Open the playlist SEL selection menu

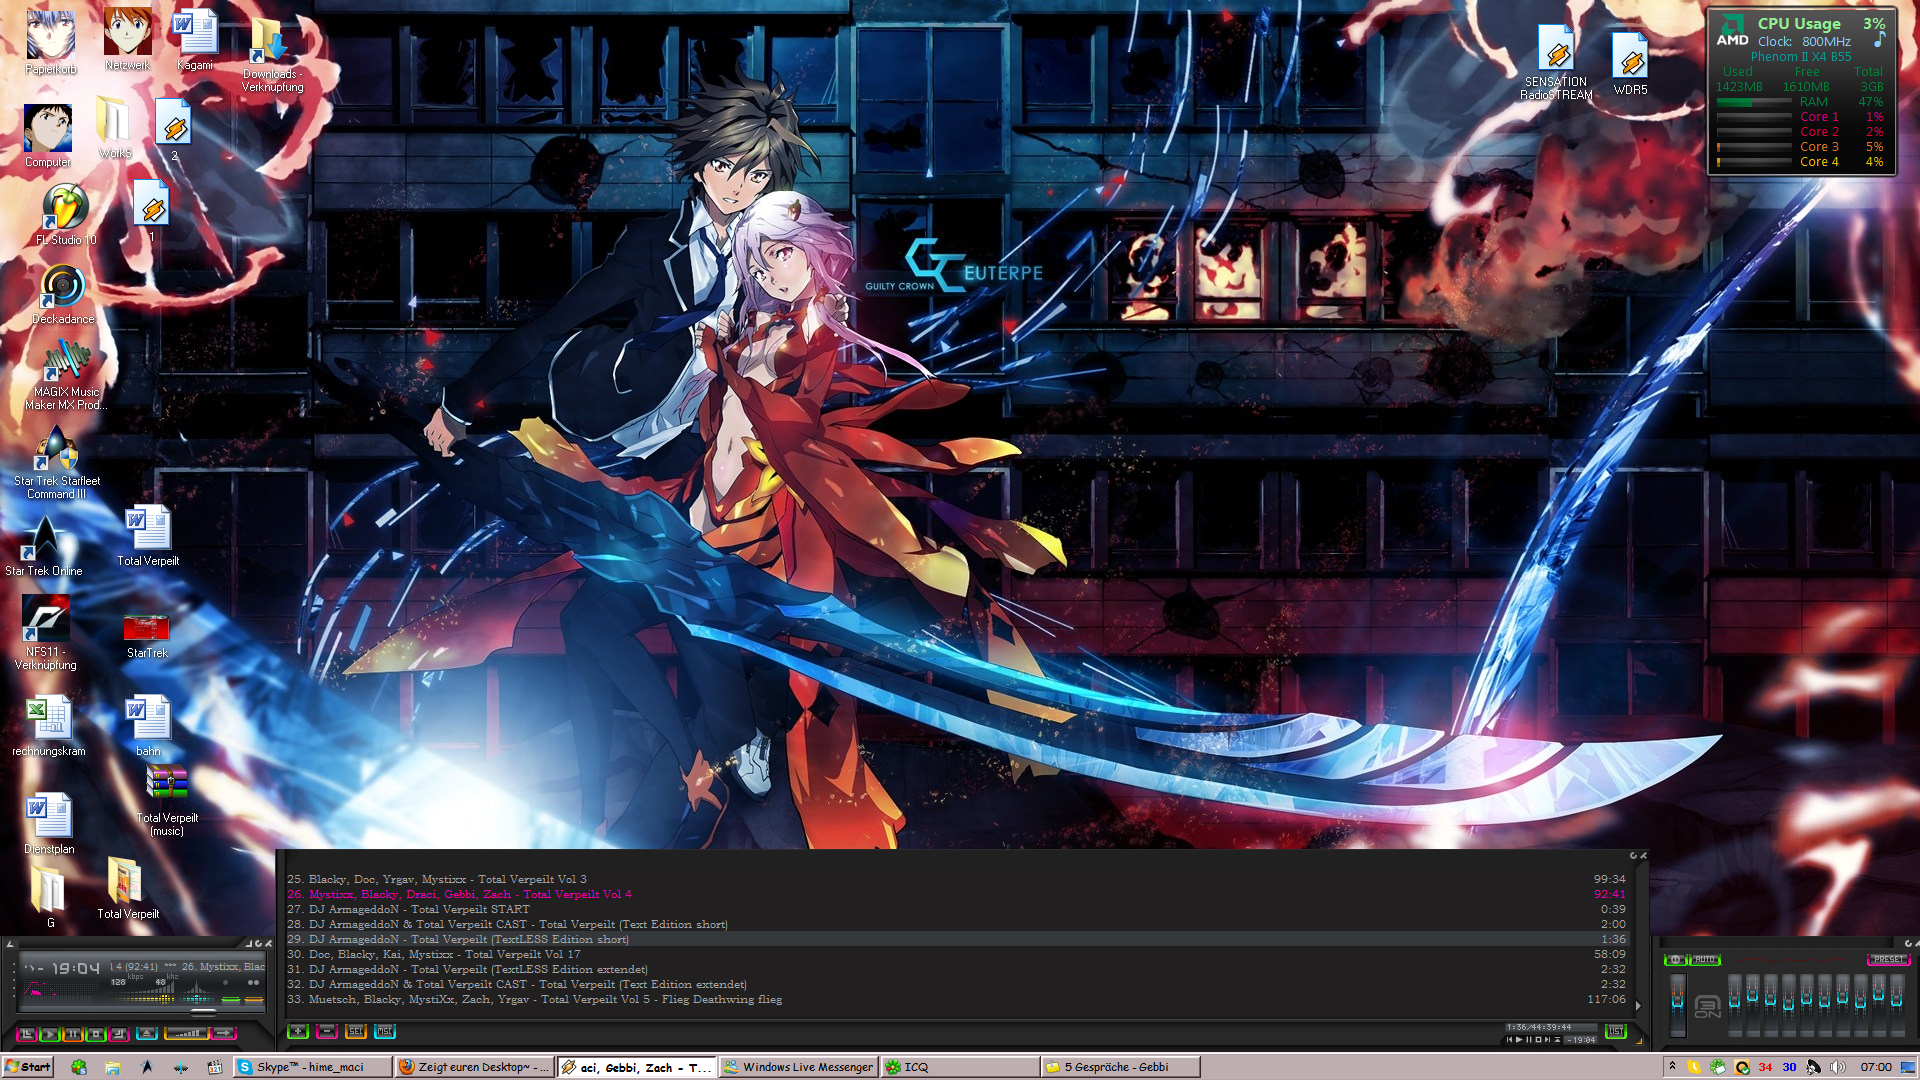click(356, 1031)
